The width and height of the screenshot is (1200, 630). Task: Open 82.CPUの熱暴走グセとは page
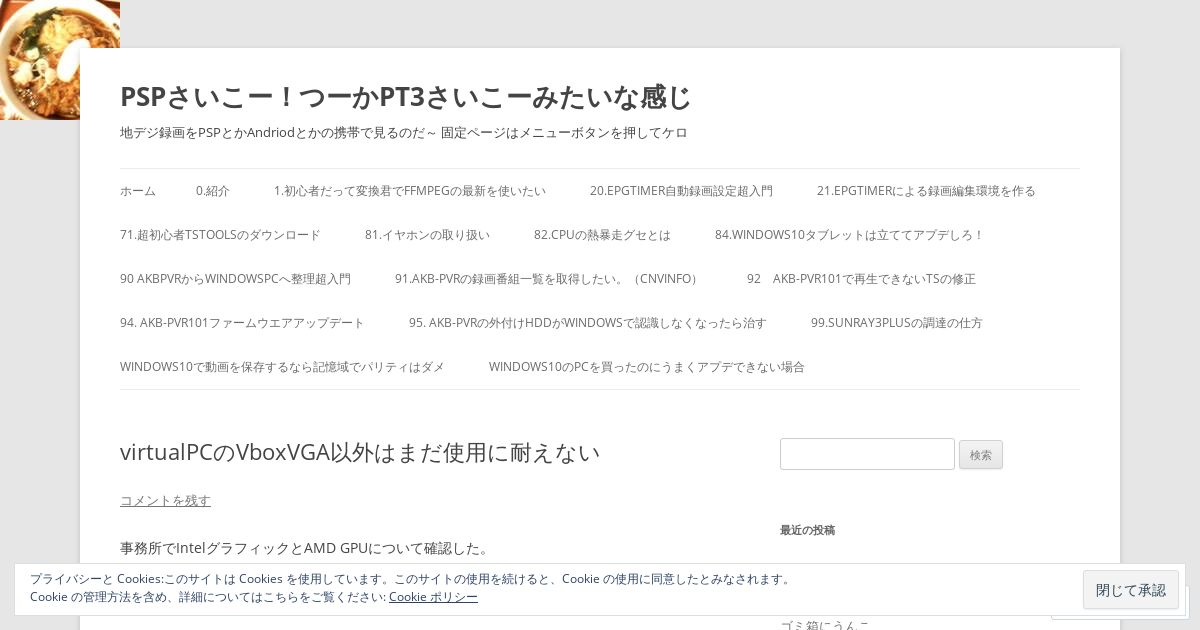(x=602, y=235)
